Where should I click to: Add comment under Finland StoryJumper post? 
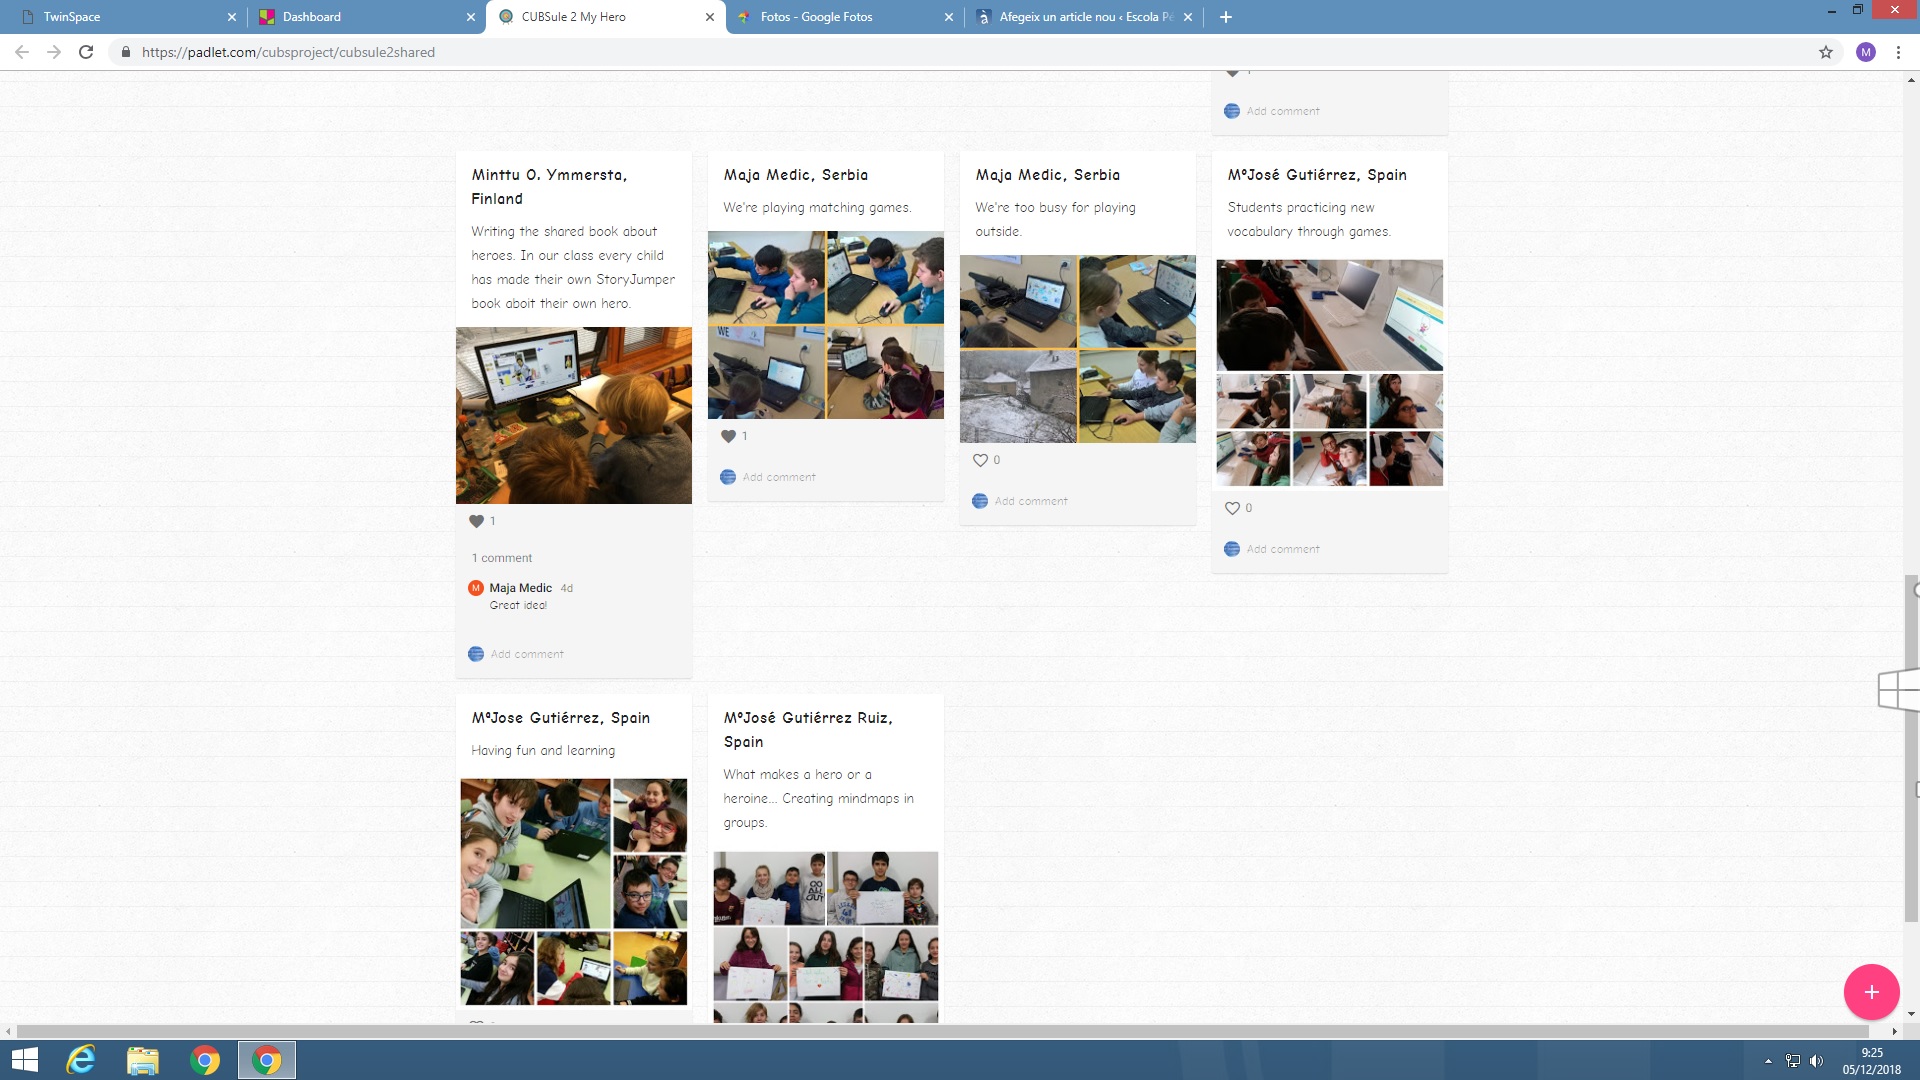tap(527, 654)
